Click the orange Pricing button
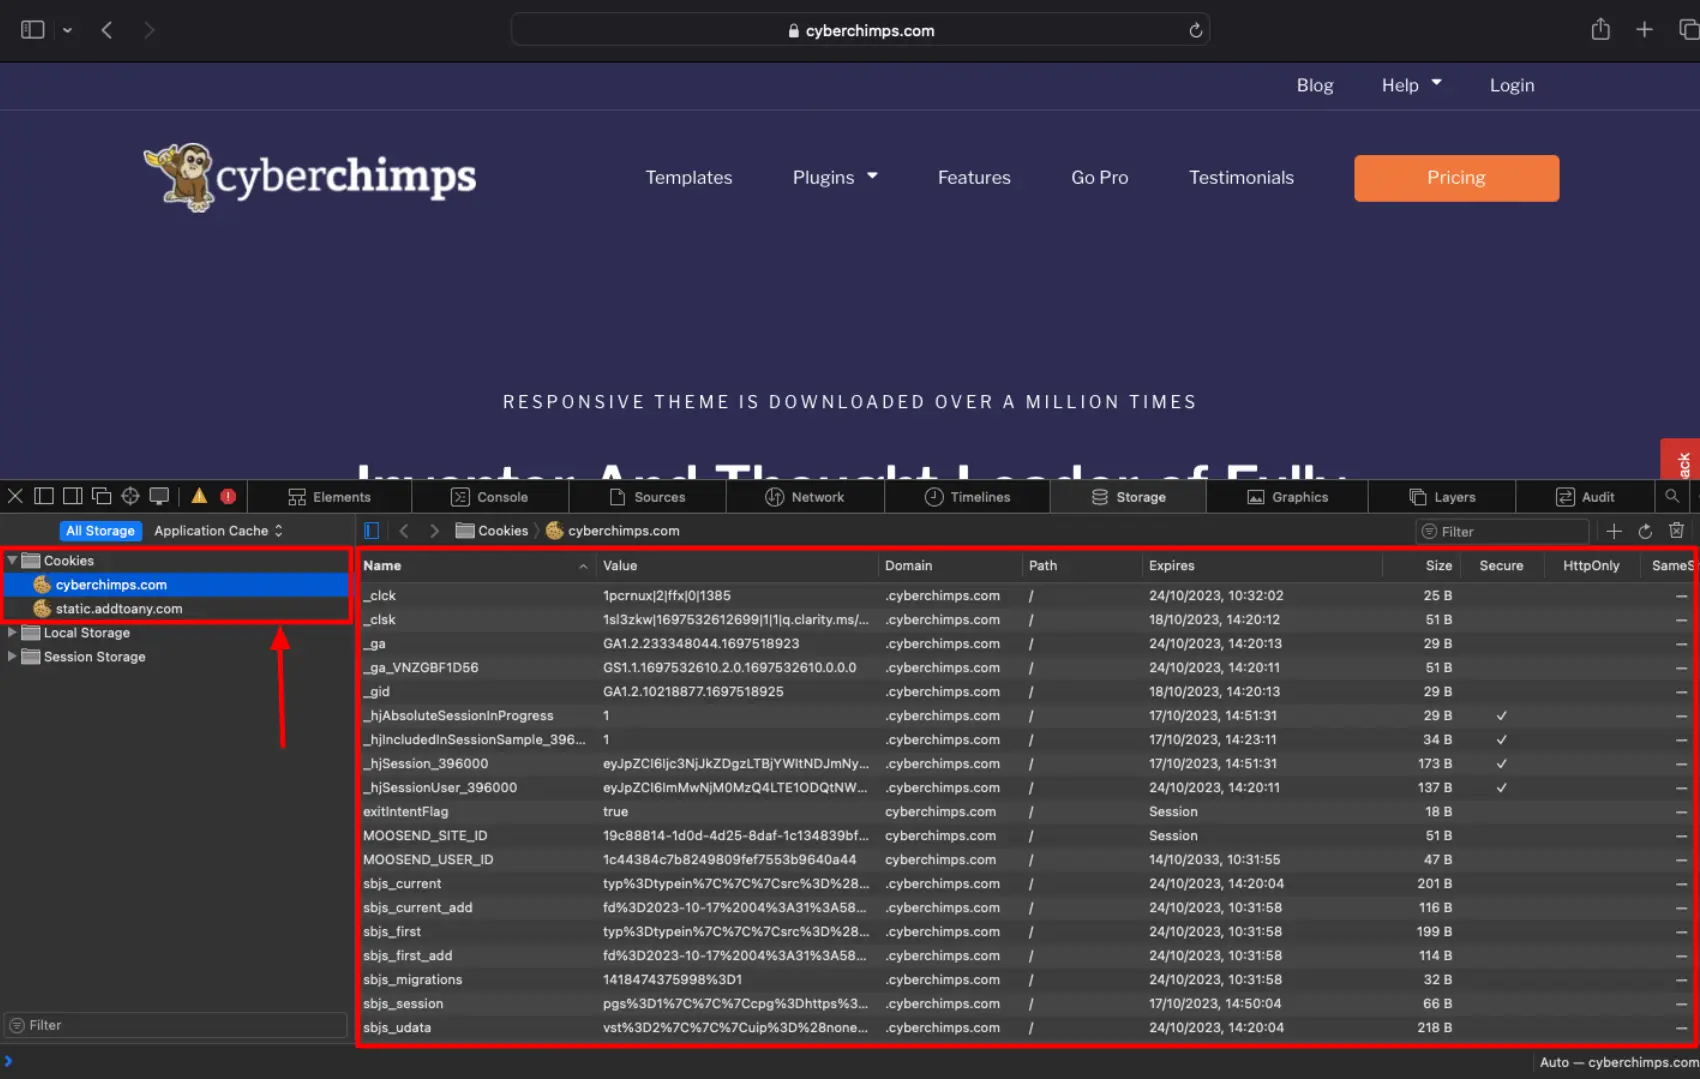 point(1456,178)
